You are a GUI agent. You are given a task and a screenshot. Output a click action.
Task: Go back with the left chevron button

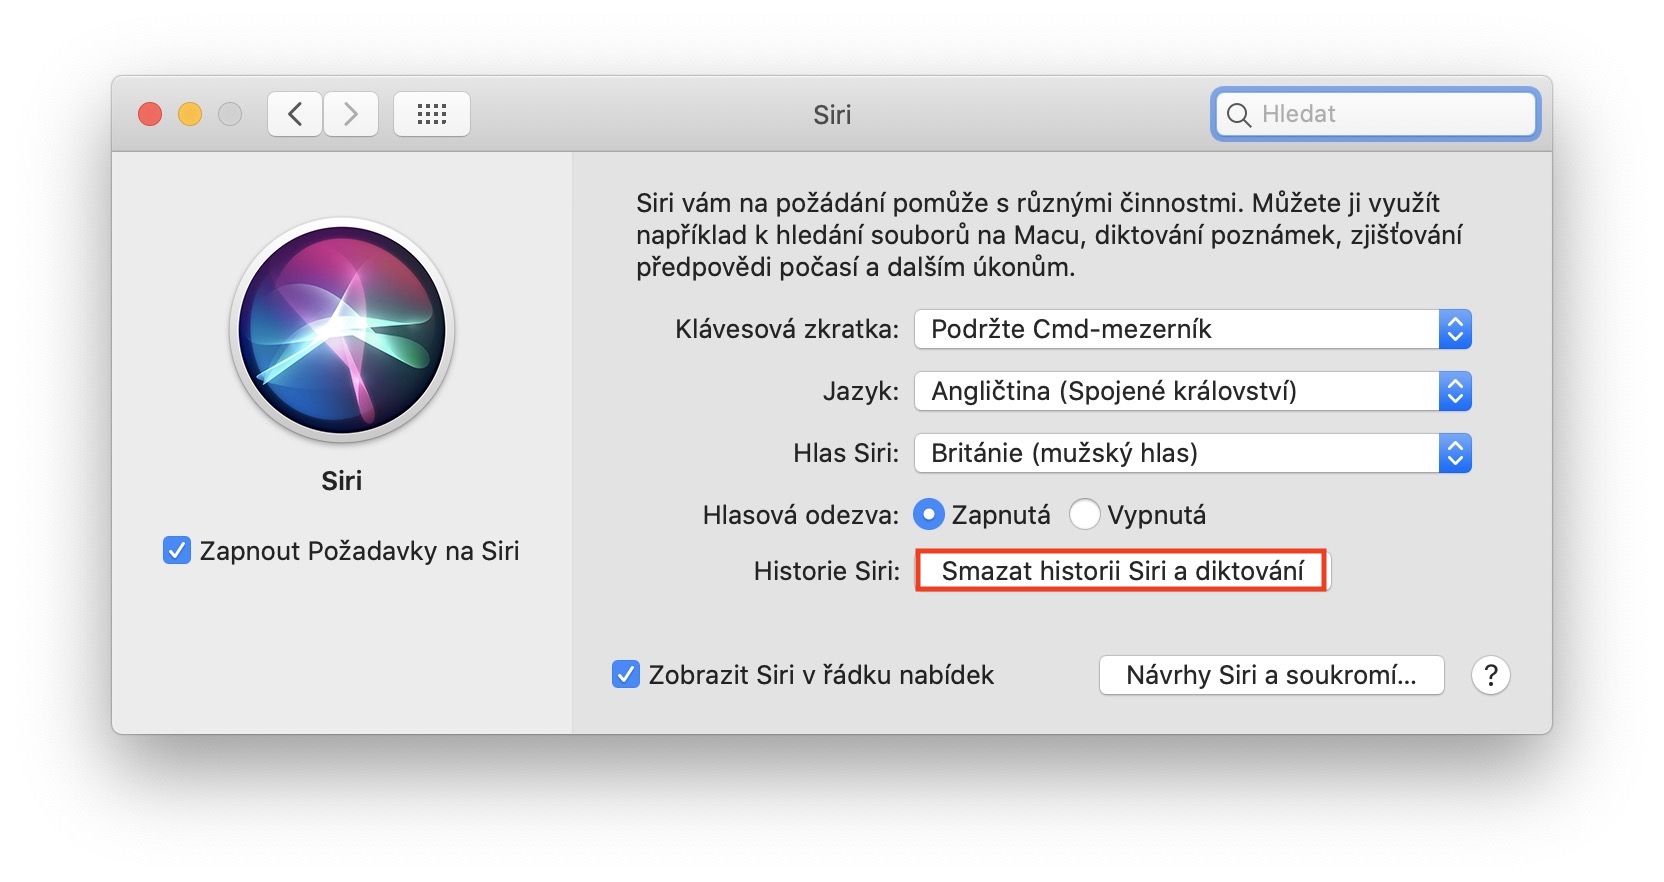click(295, 114)
